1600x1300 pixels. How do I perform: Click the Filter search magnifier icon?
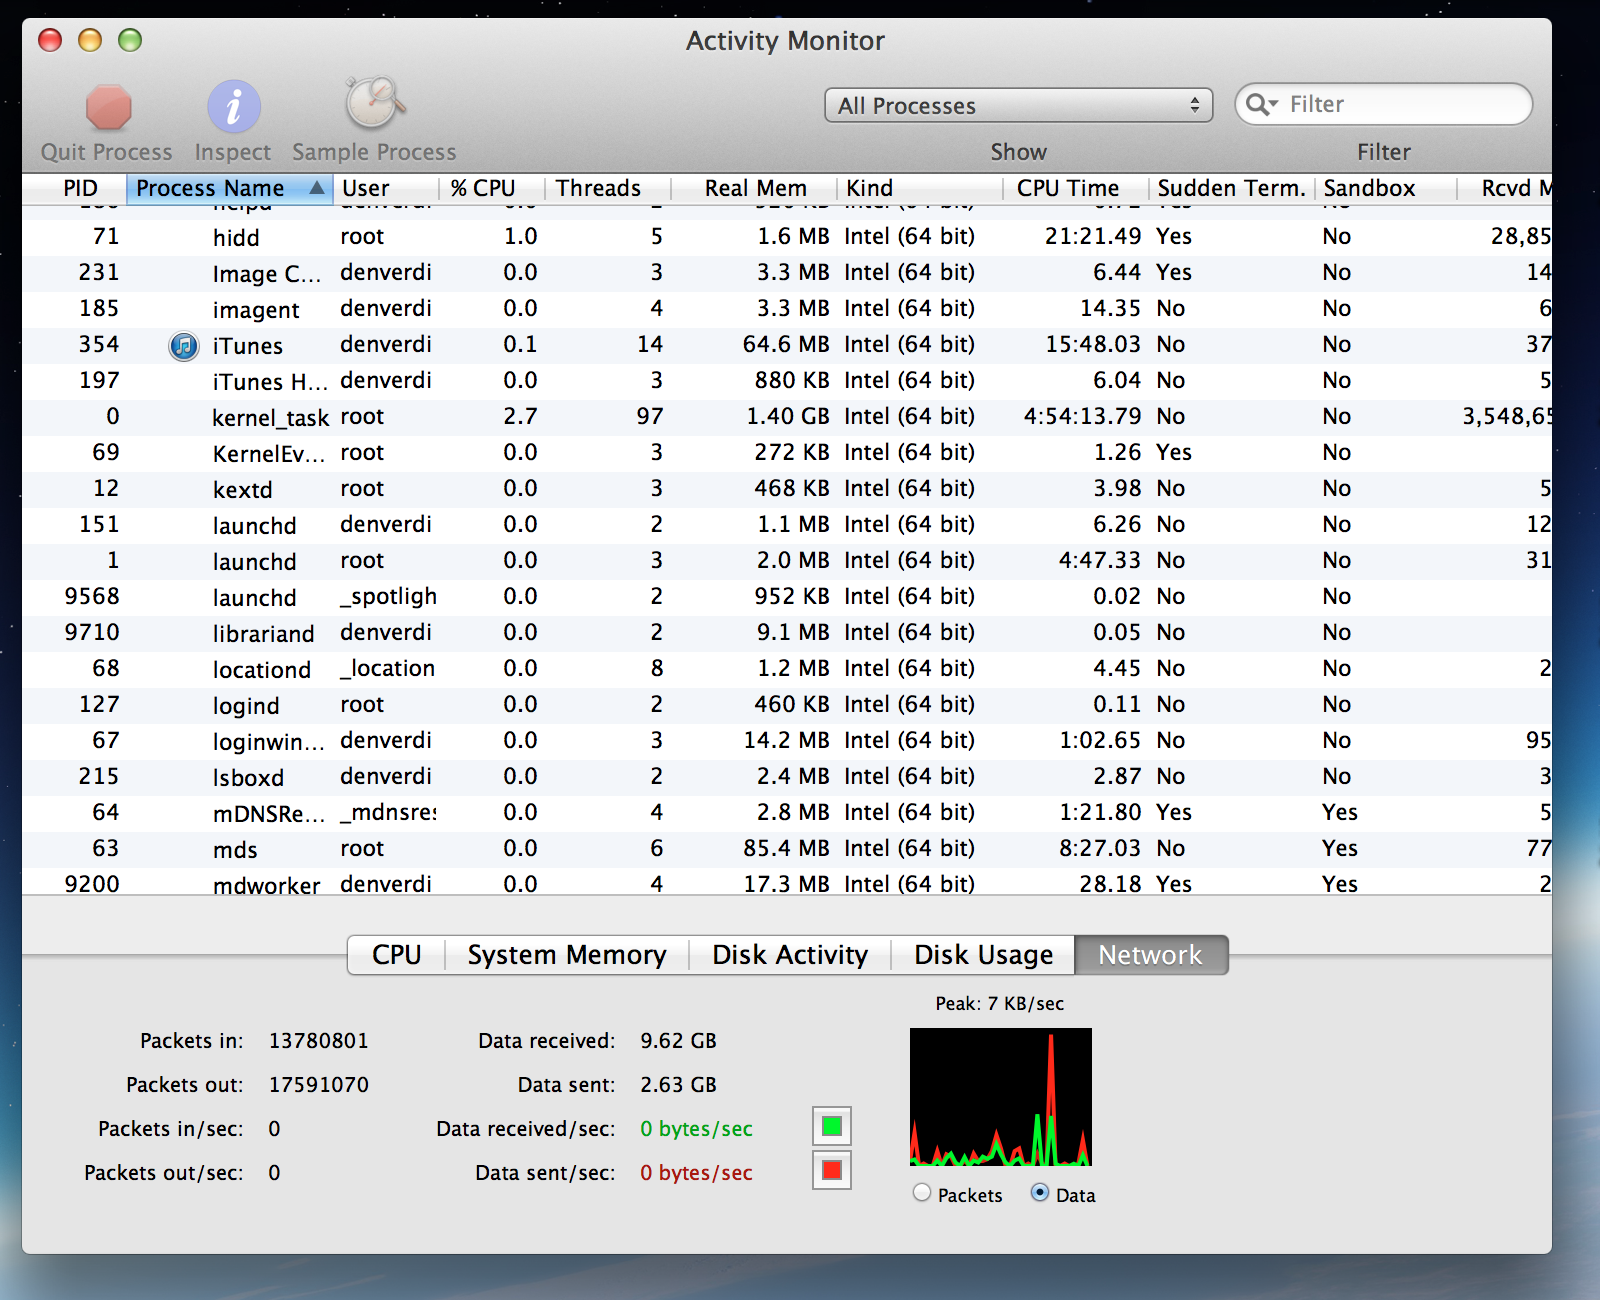pyautogui.click(x=1262, y=105)
